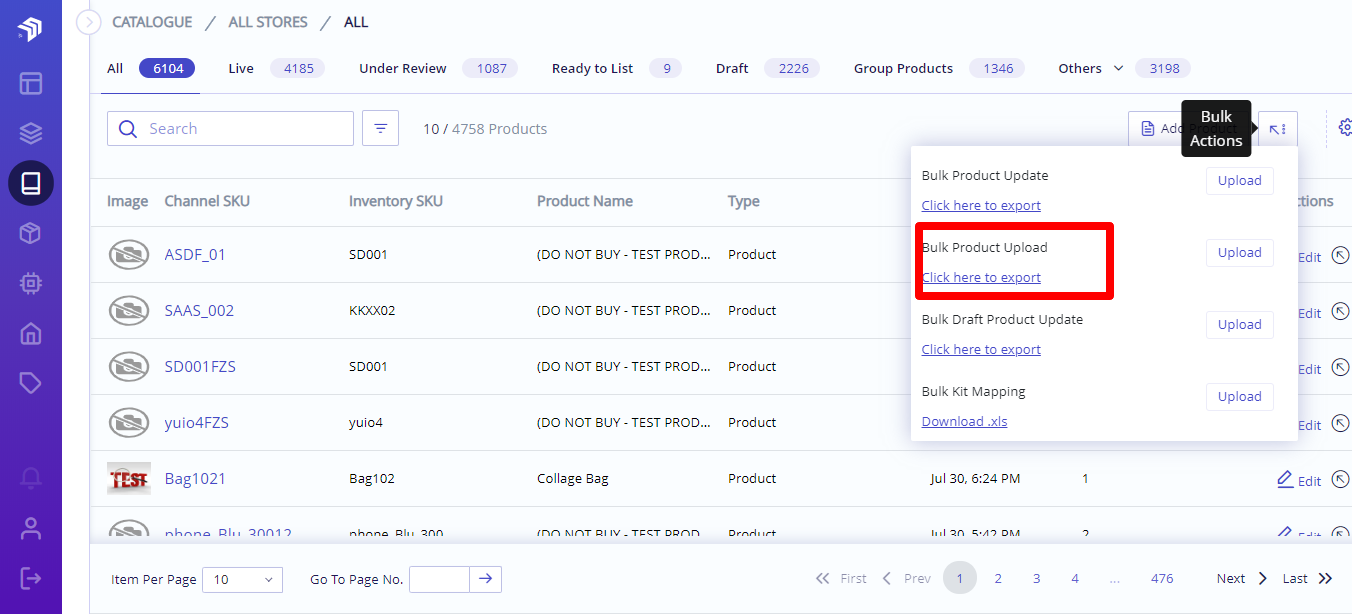Click the TEST thumbnail of Bag1021

[x=129, y=479]
